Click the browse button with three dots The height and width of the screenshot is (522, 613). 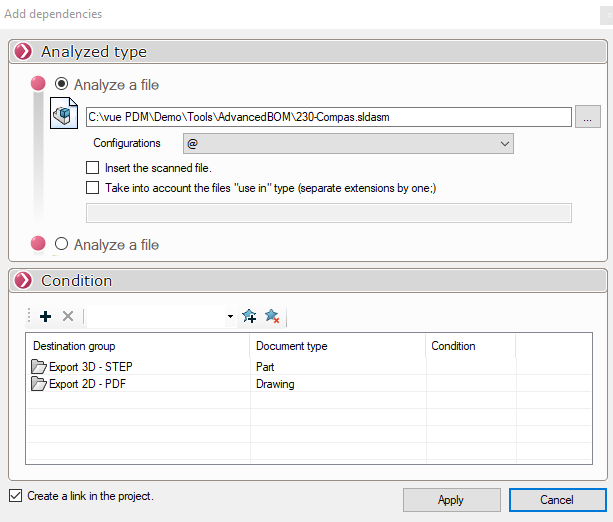pyautogui.click(x=588, y=117)
